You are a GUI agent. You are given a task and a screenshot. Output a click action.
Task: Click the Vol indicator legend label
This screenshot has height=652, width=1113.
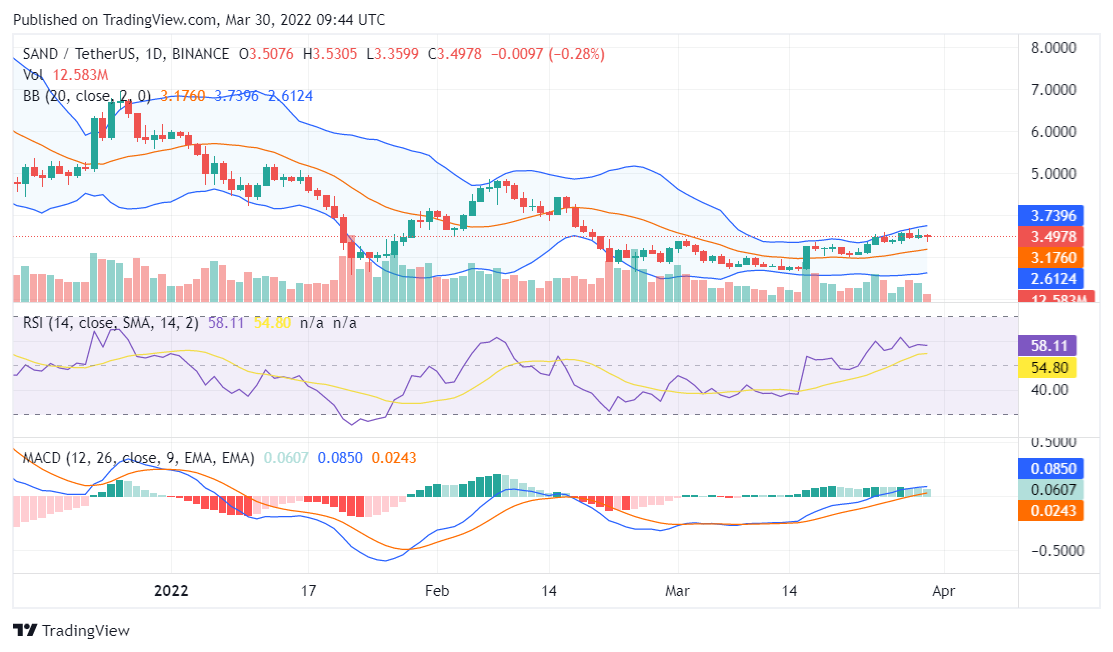pos(33,75)
